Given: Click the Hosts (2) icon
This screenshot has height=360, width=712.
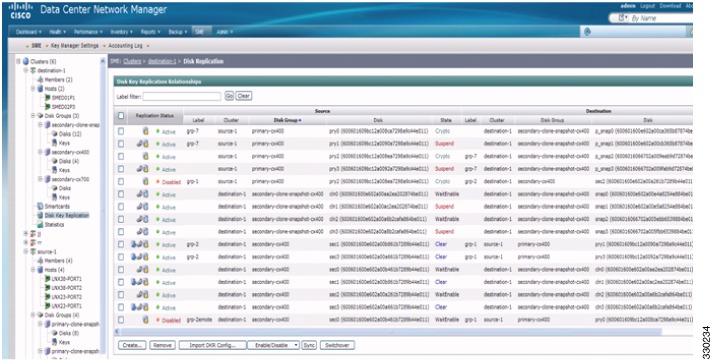Looking at the screenshot, I should tap(40, 89).
